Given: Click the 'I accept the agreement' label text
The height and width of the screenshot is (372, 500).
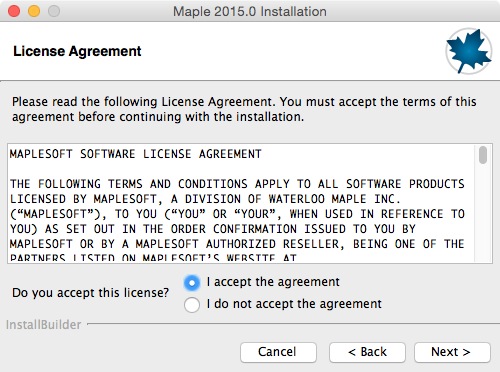Looking at the screenshot, I should (273, 282).
